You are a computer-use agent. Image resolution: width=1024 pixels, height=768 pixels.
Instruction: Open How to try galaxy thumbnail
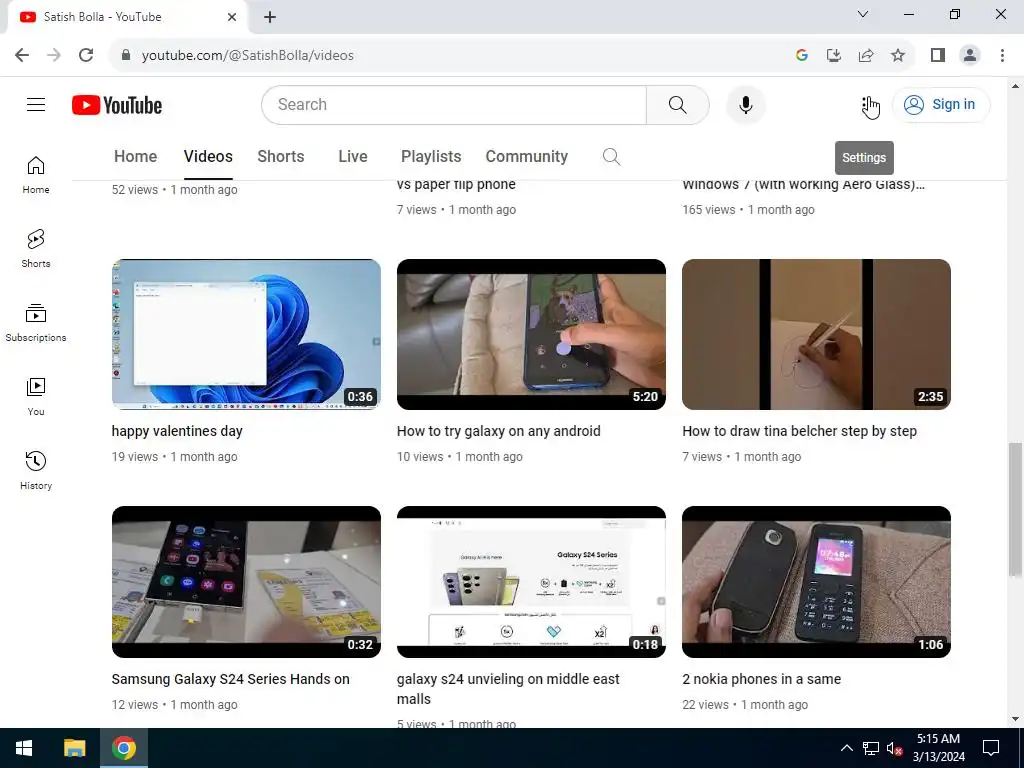531,334
